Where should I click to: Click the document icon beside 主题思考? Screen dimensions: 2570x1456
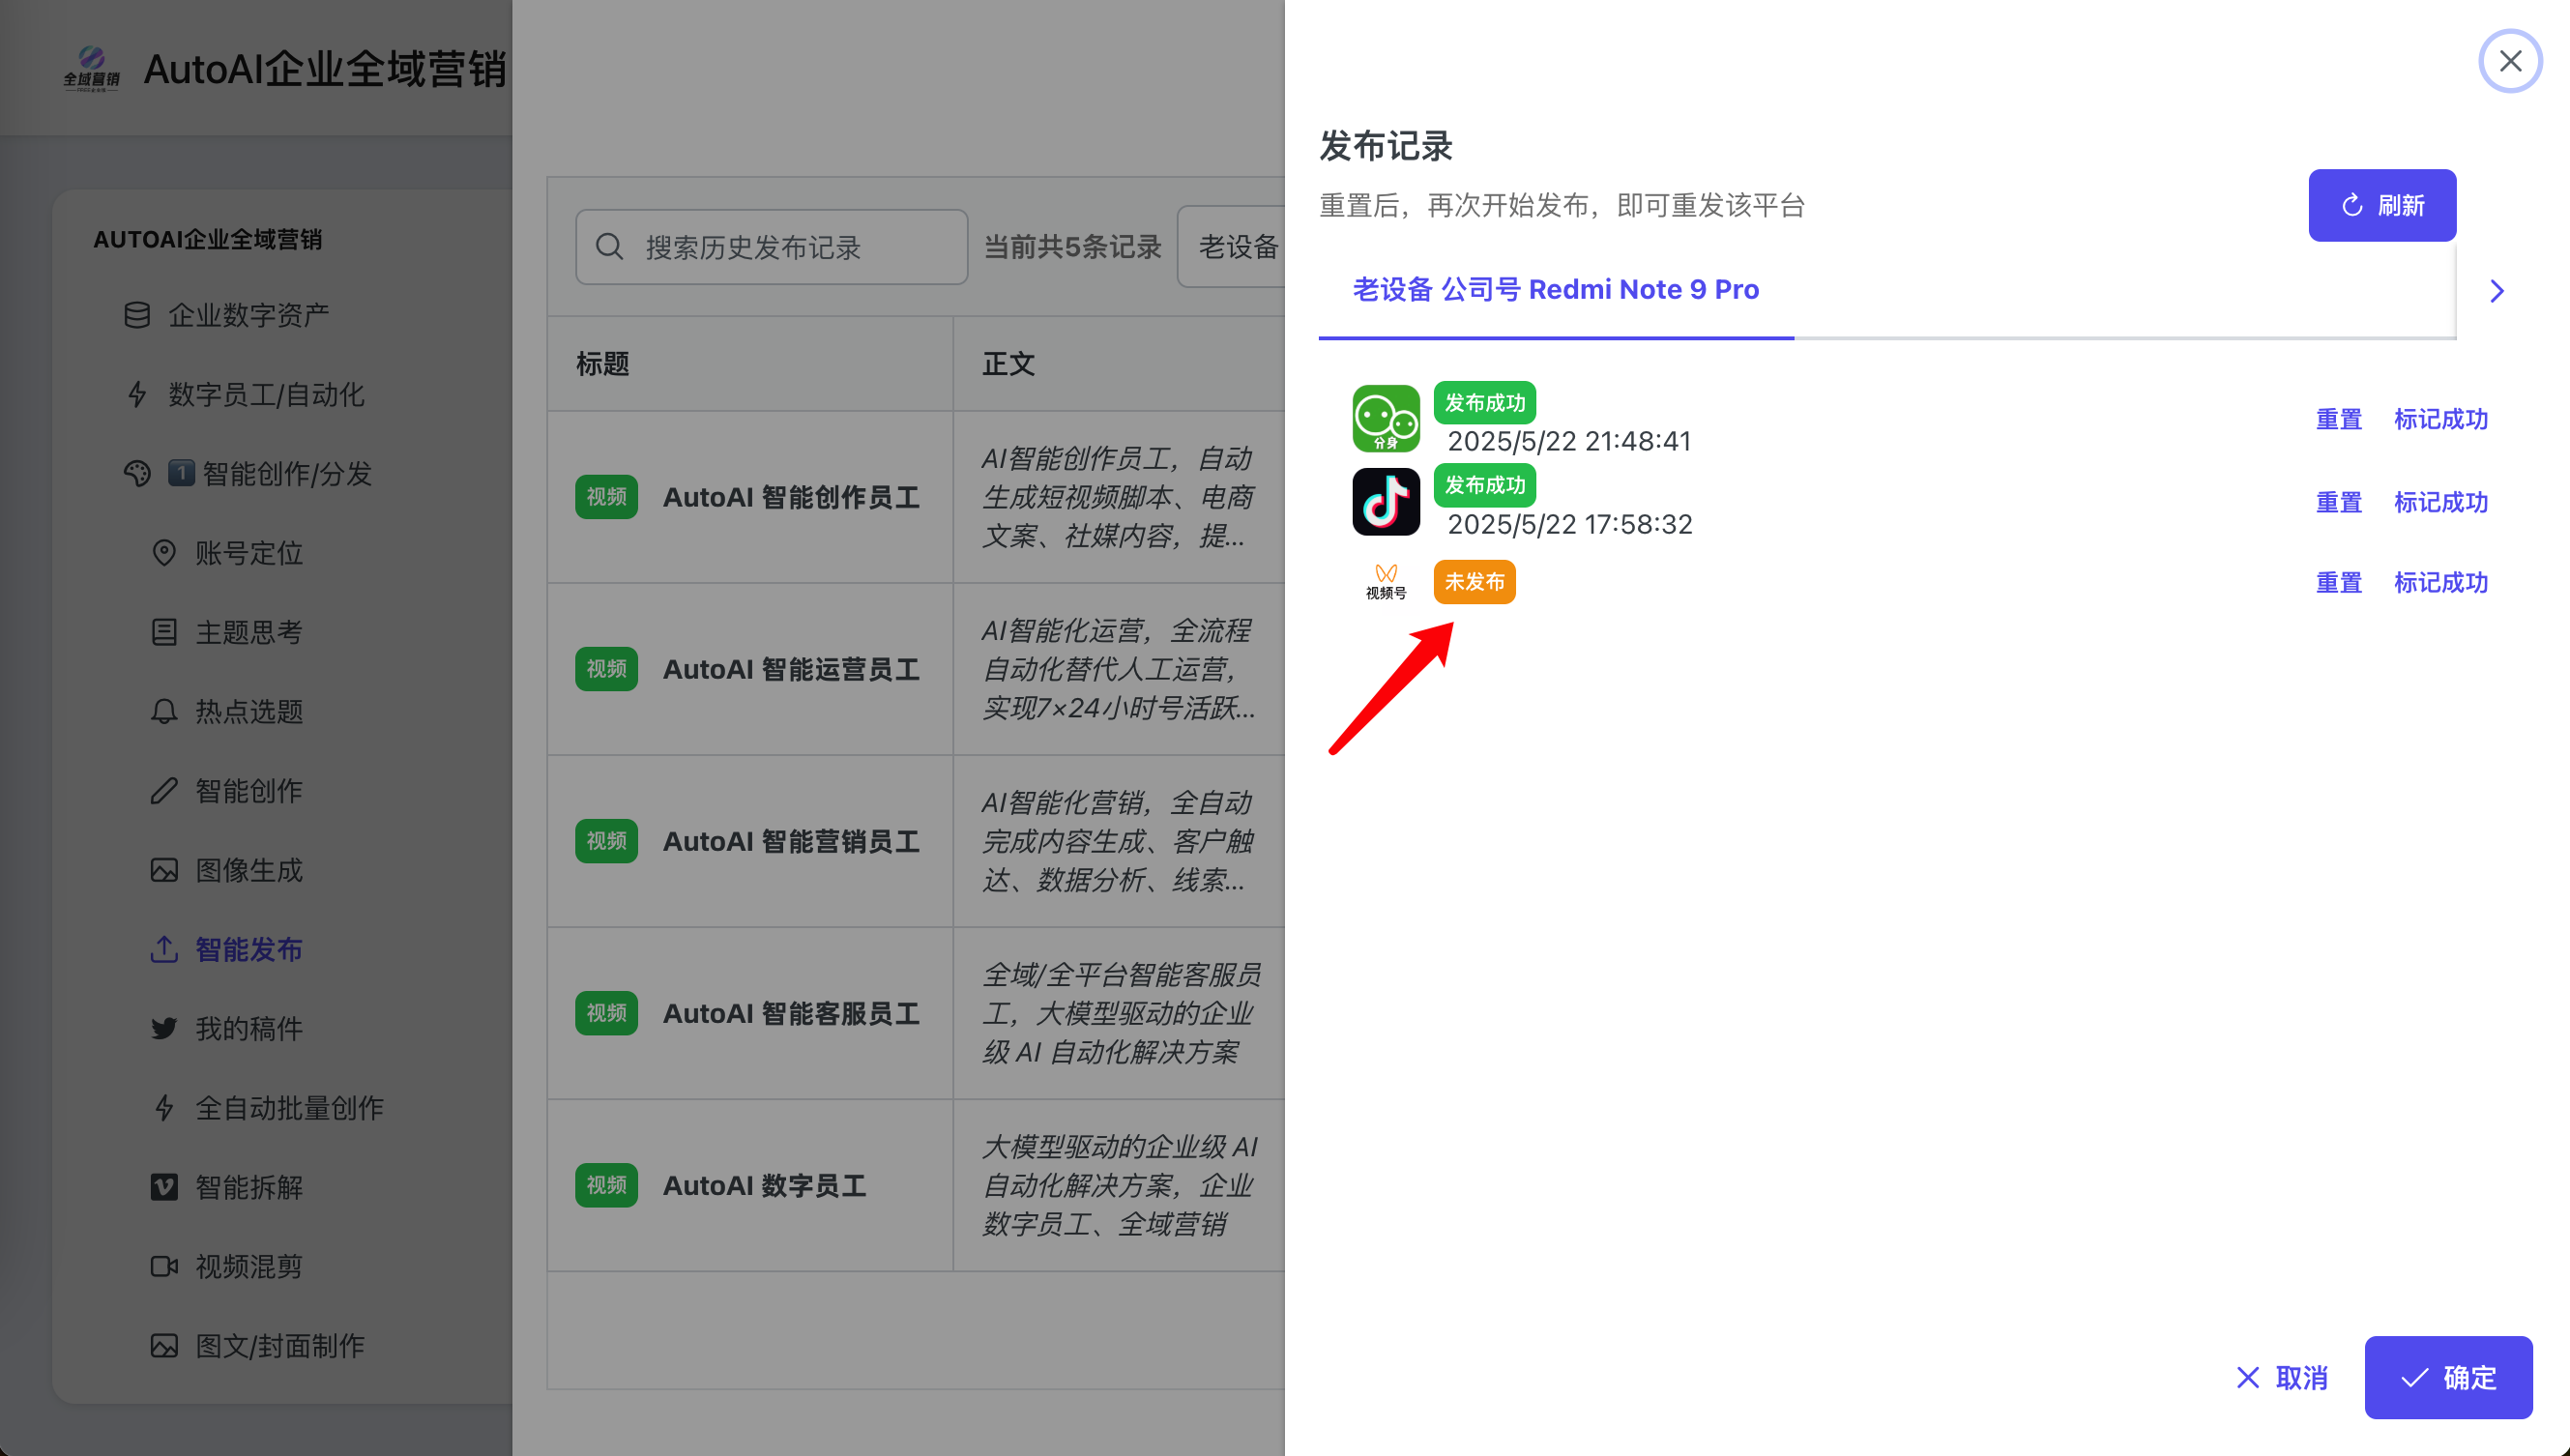point(164,632)
